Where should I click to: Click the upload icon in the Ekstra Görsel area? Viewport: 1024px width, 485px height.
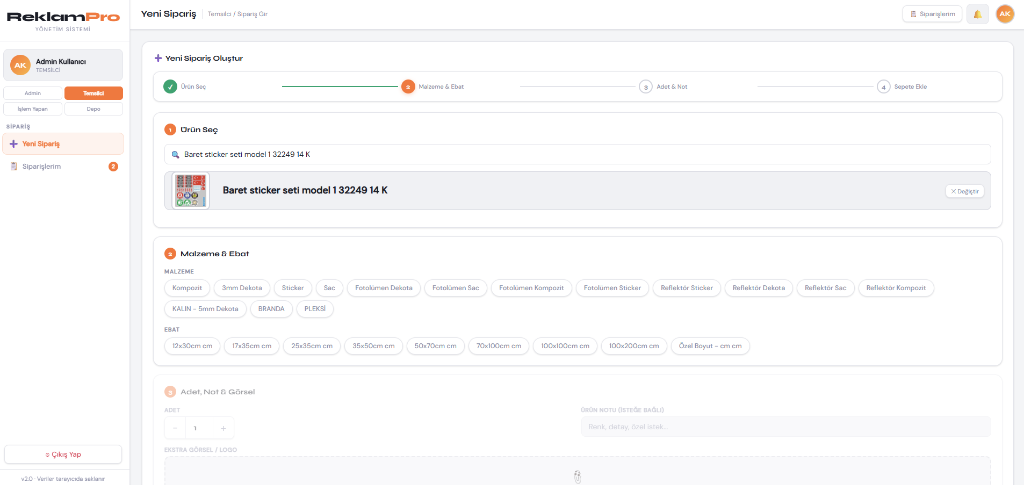pos(577,477)
